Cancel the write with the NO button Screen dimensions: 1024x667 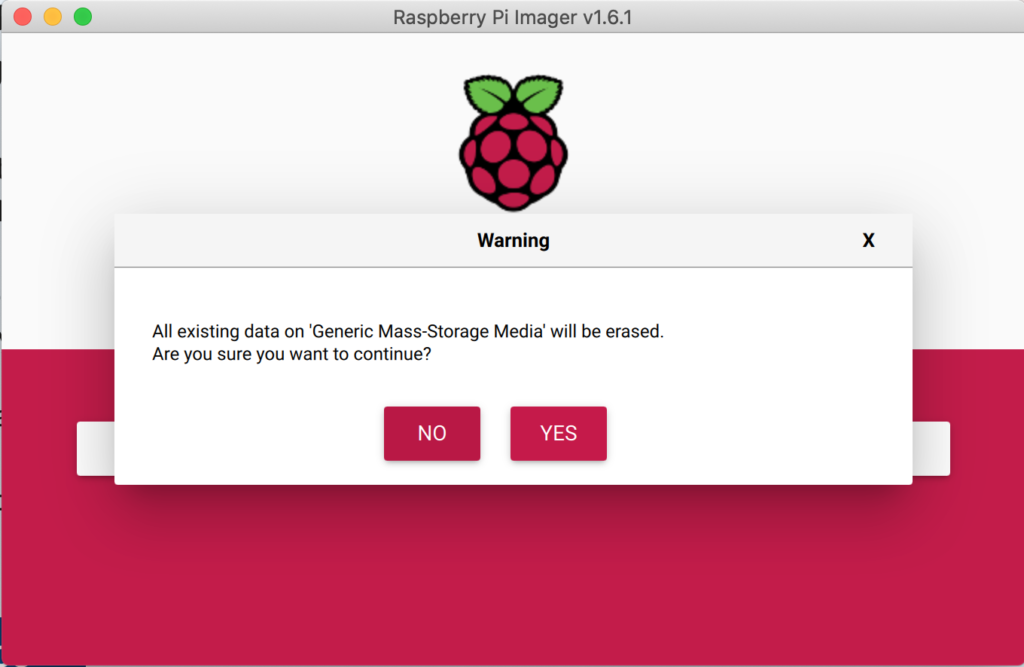click(x=432, y=433)
